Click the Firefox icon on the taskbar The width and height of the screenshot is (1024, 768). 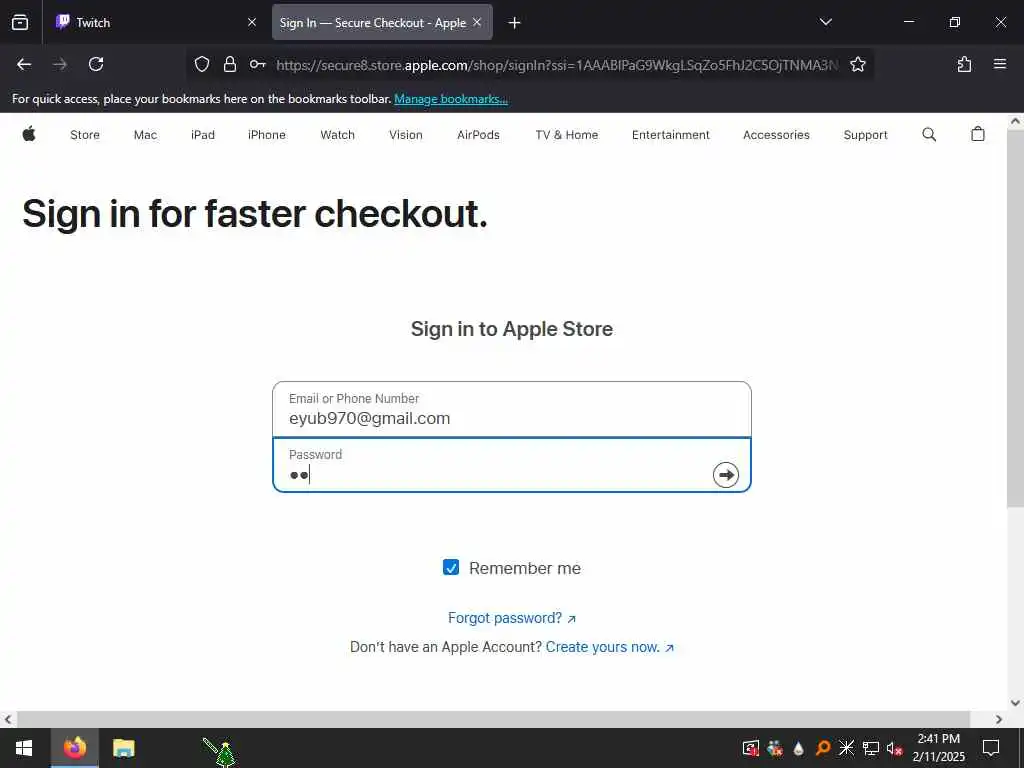click(x=74, y=748)
